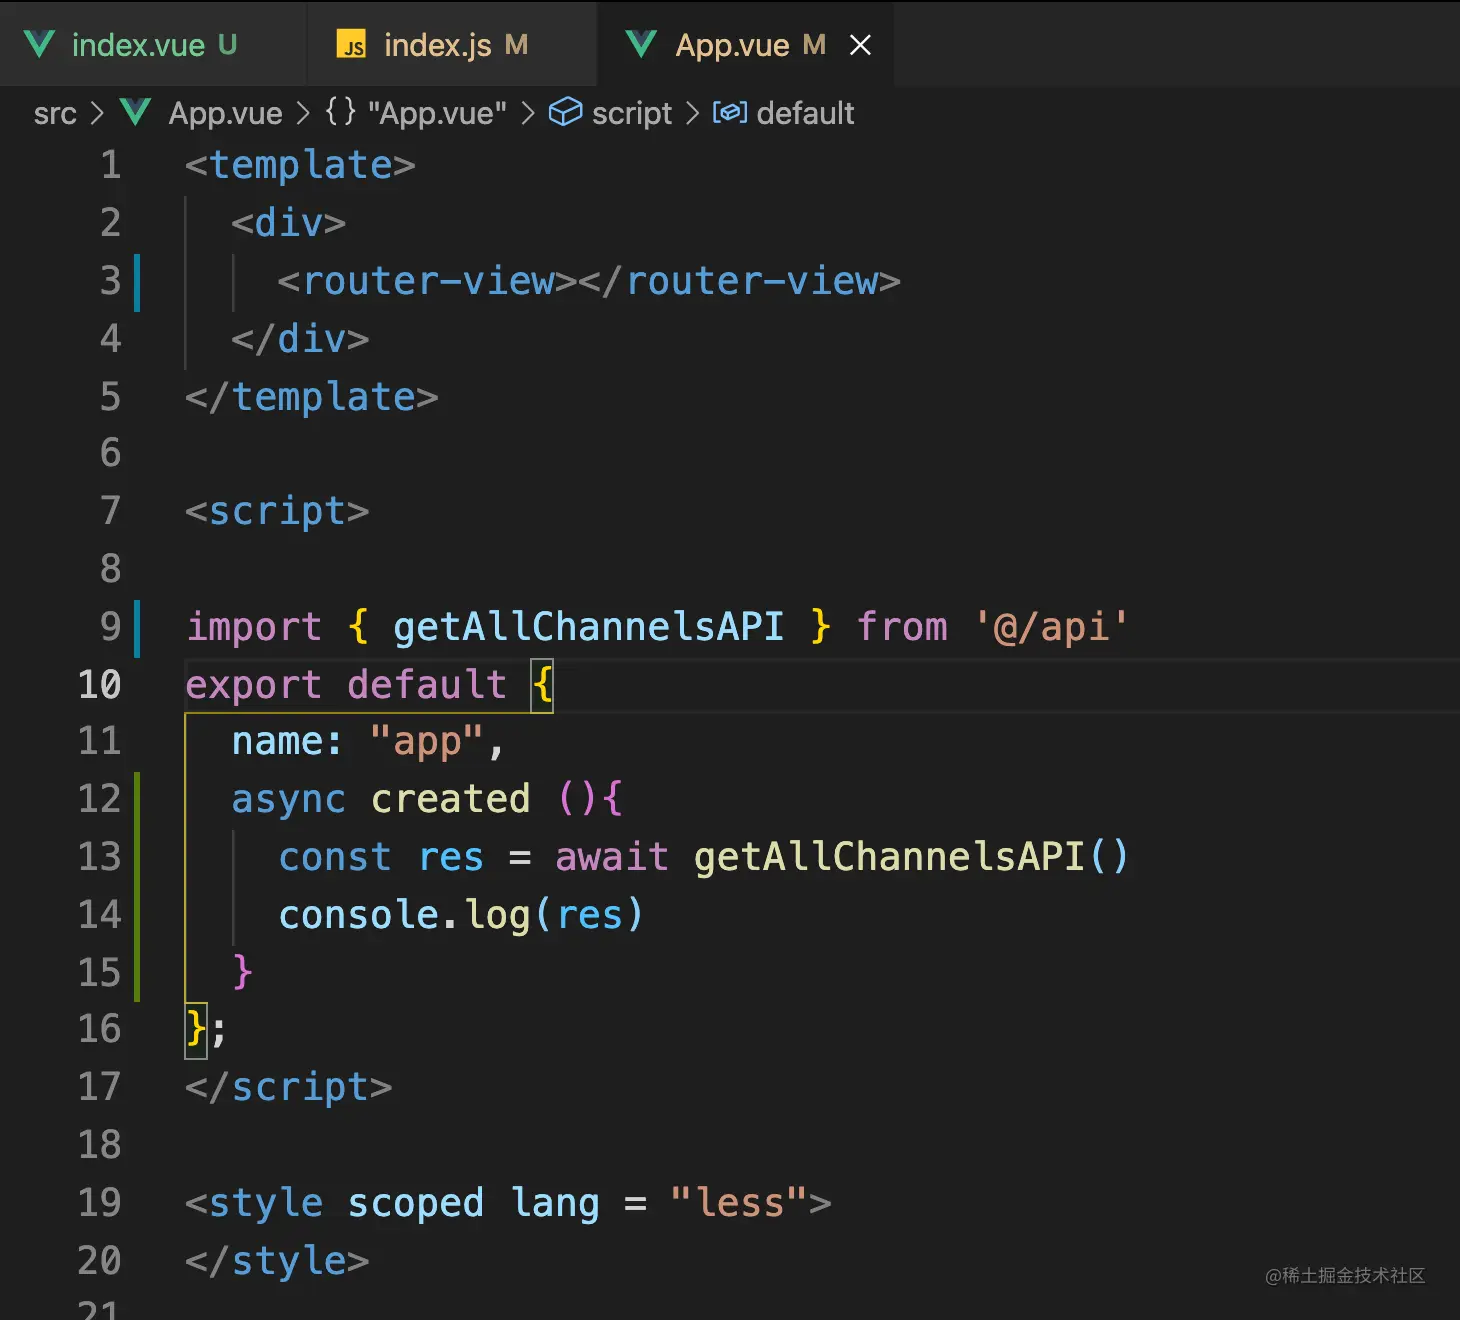Click the curly braces breadcrumb icon
The width and height of the screenshot is (1460, 1320).
pyautogui.click(x=341, y=112)
